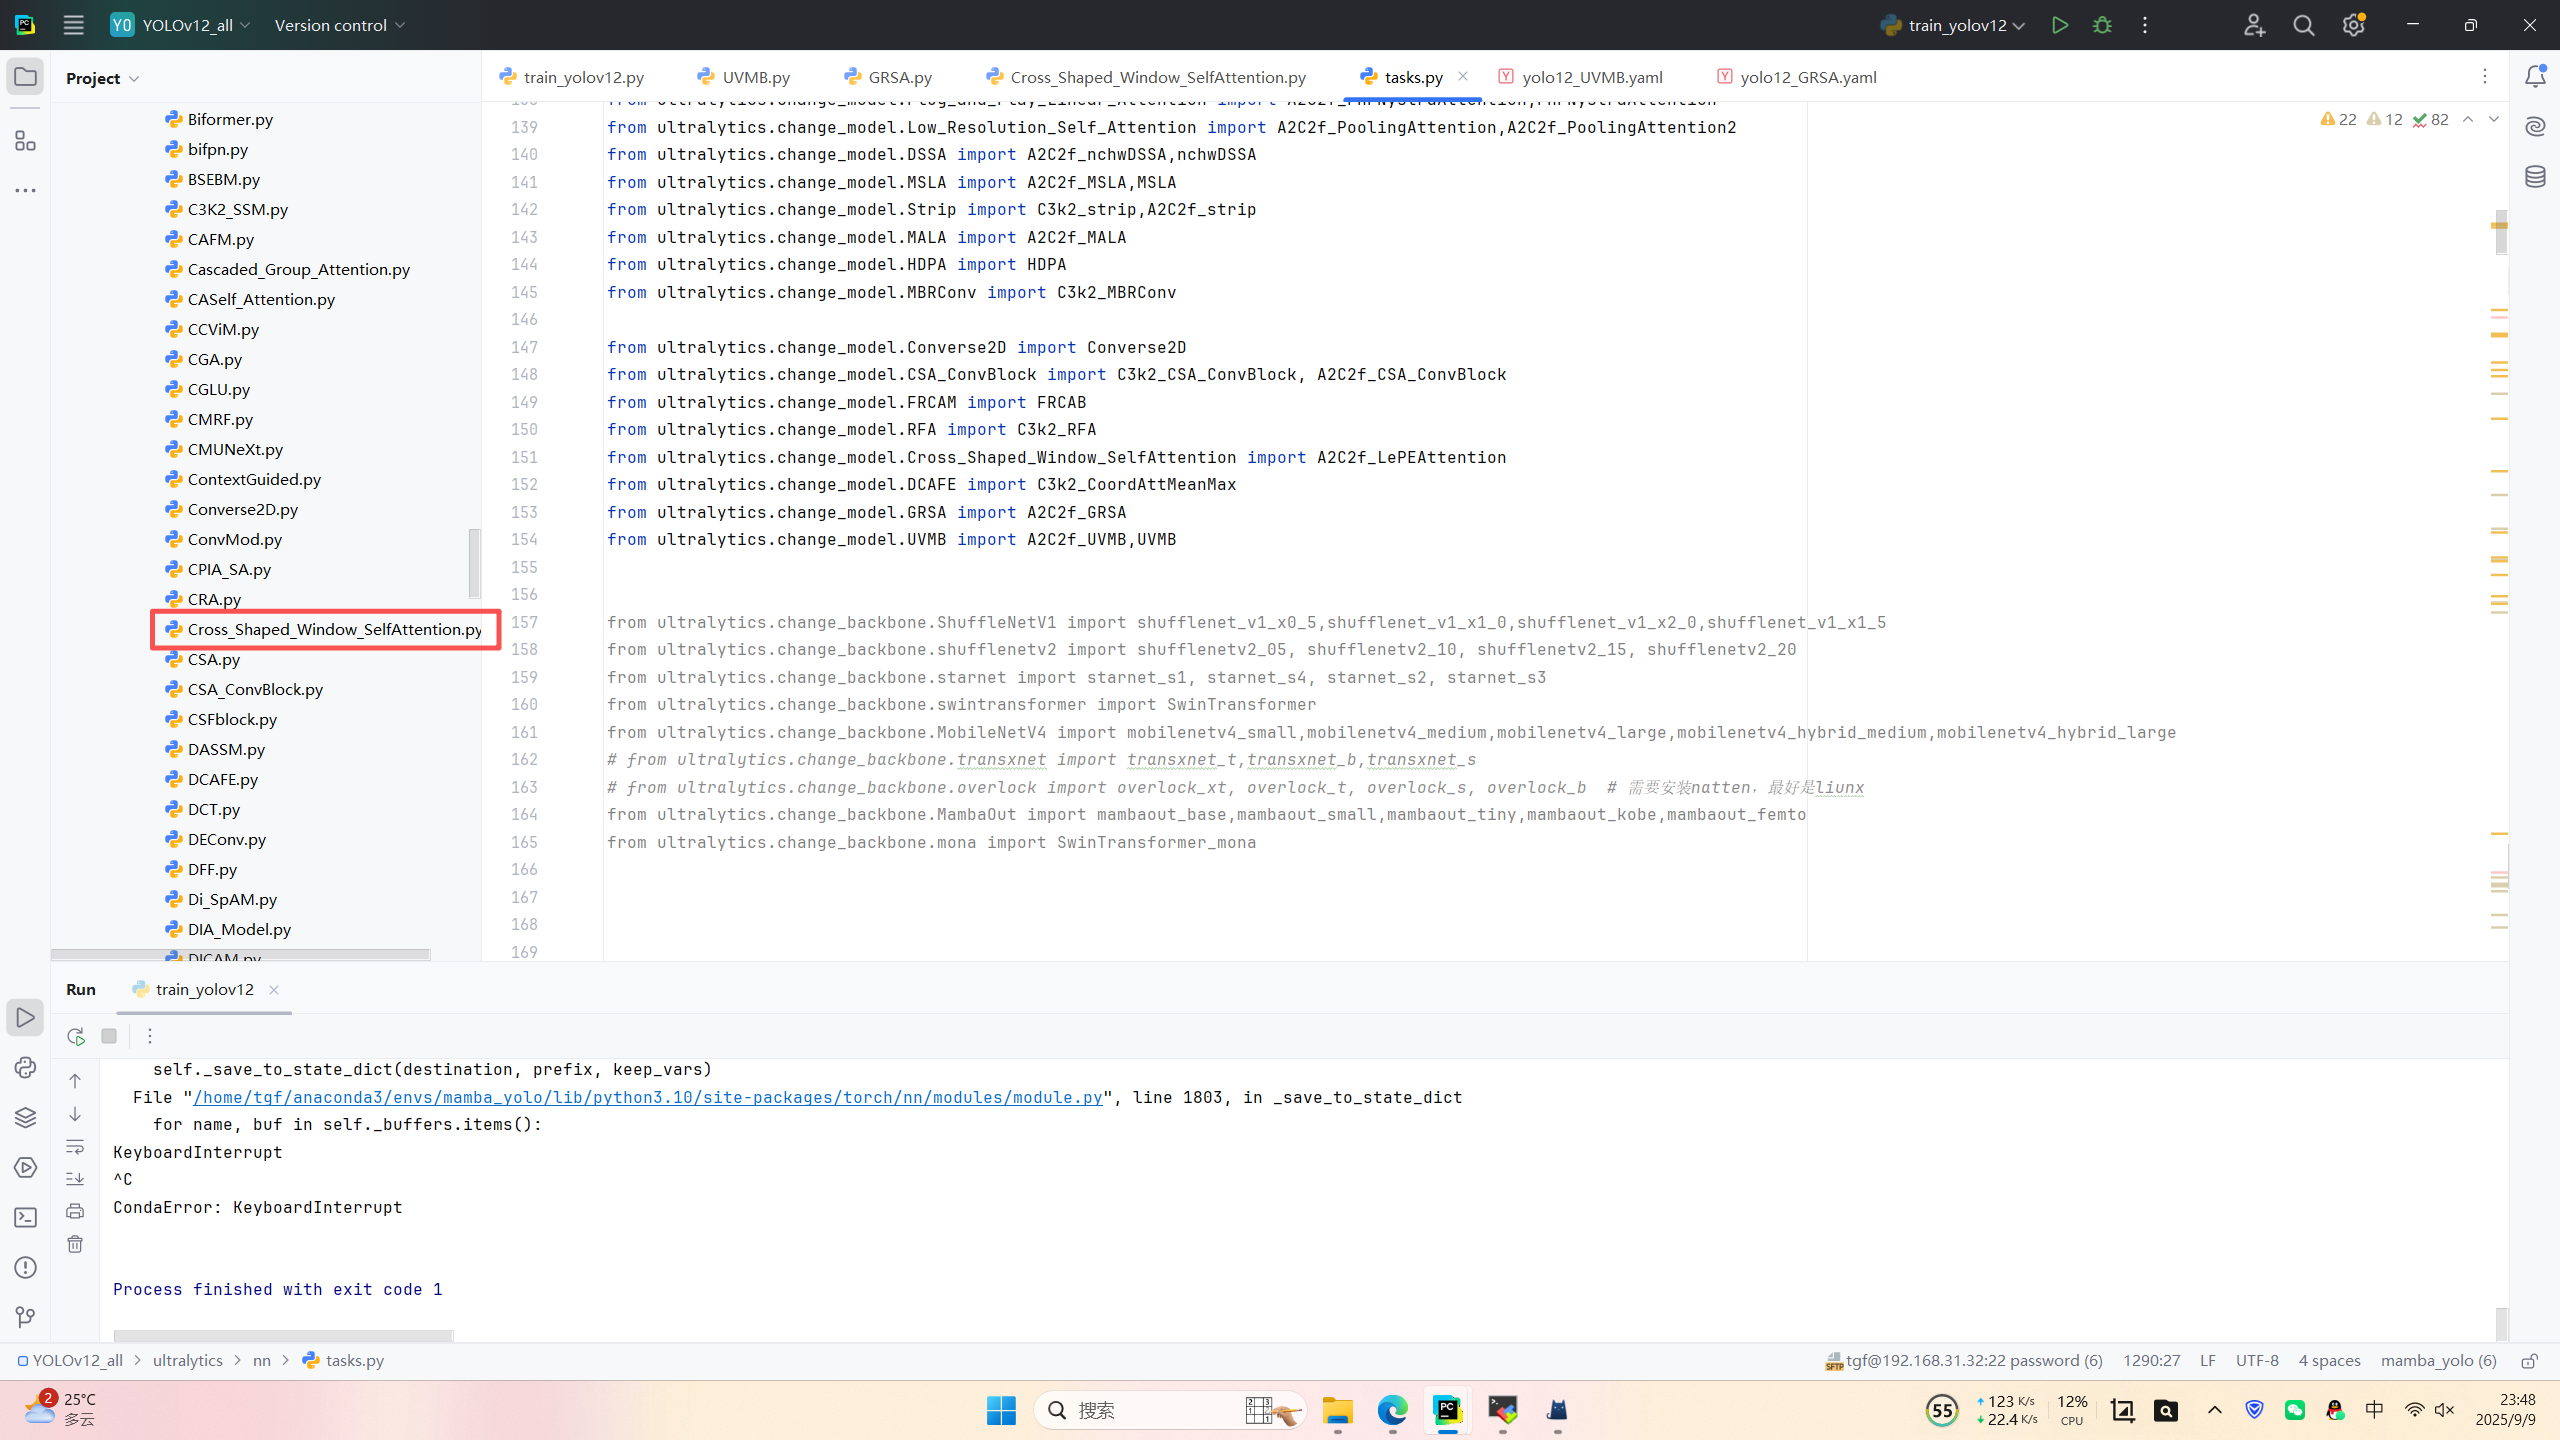Screen dimensions: 2560x1440
Task: Run train_yolov12 with the green play button
Action: point(2059,25)
